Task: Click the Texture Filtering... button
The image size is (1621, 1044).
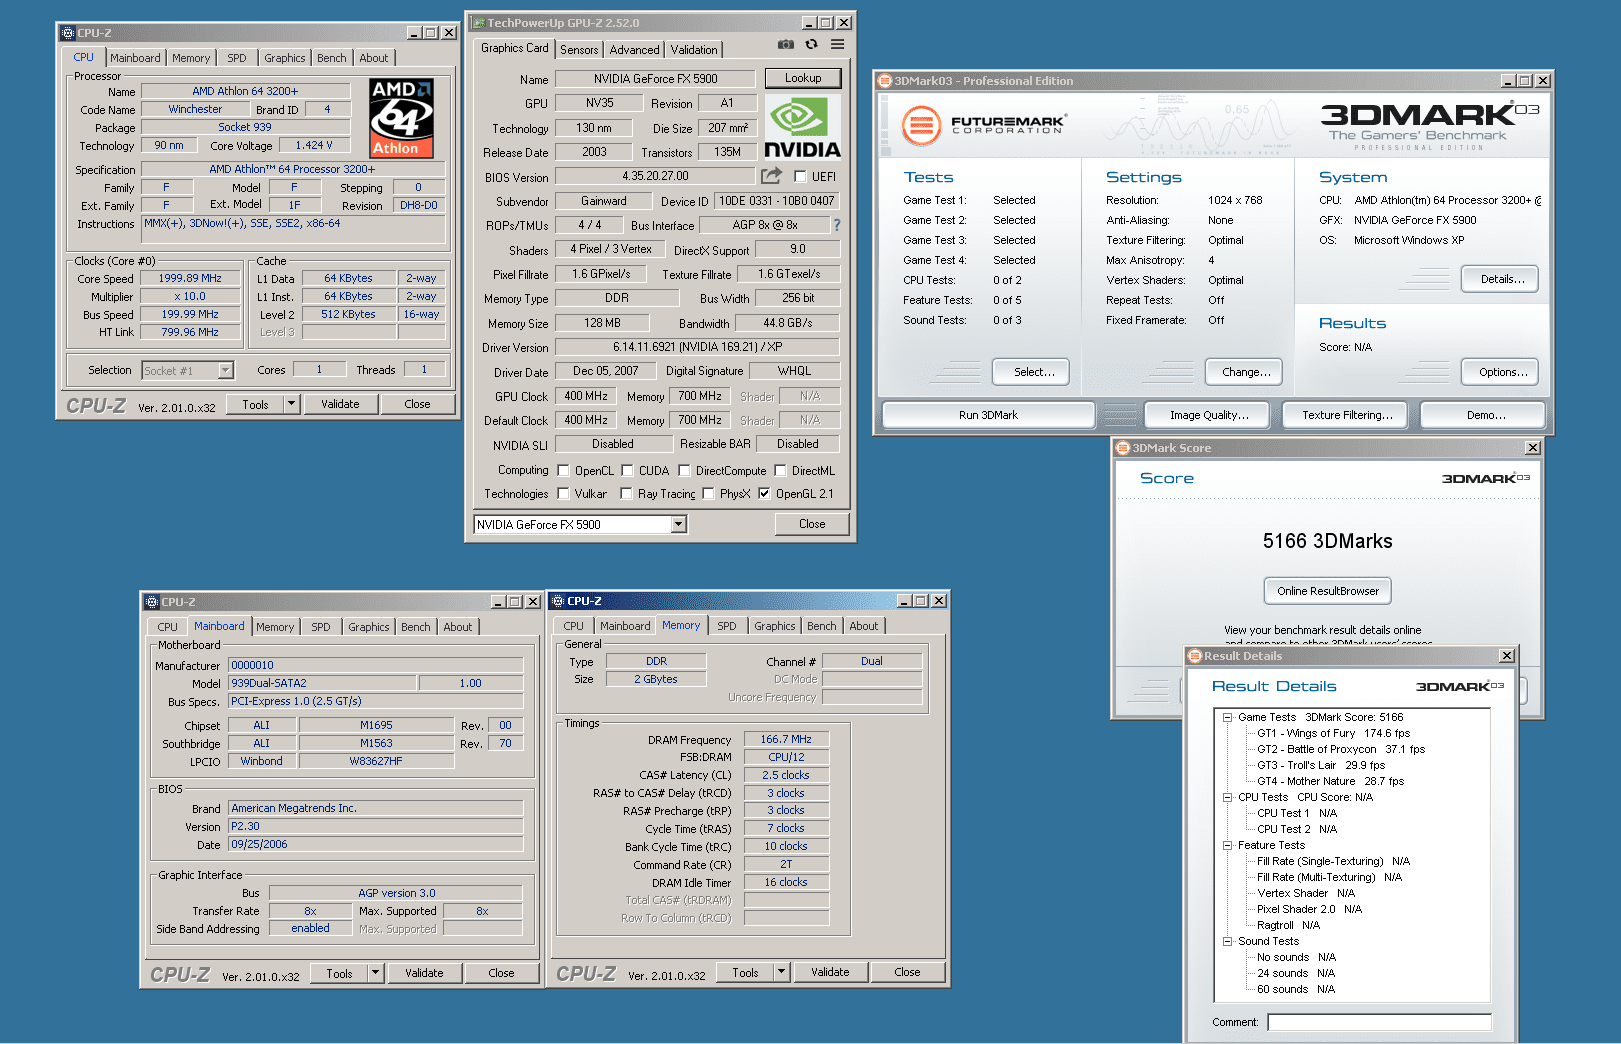Action: click(x=1345, y=415)
